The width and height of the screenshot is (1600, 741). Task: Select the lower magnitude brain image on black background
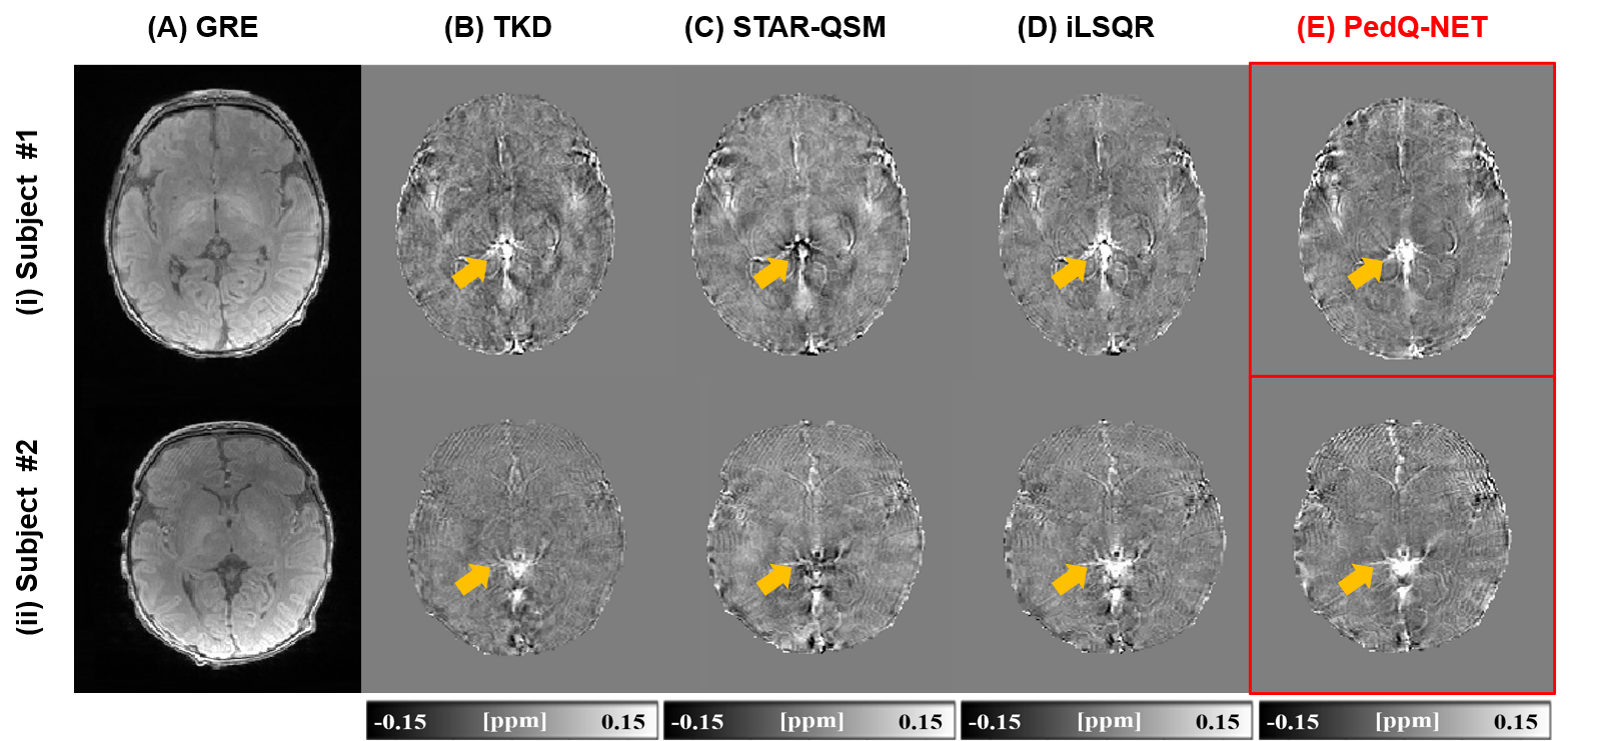click(x=230, y=545)
